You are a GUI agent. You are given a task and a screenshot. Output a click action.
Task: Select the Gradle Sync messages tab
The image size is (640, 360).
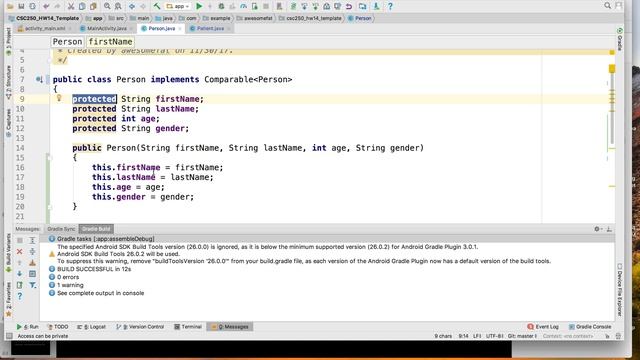point(61,229)
